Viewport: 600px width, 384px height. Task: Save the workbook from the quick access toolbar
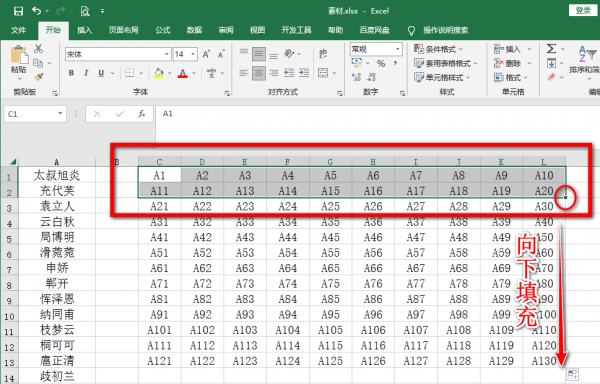click(x=18, y=11)
